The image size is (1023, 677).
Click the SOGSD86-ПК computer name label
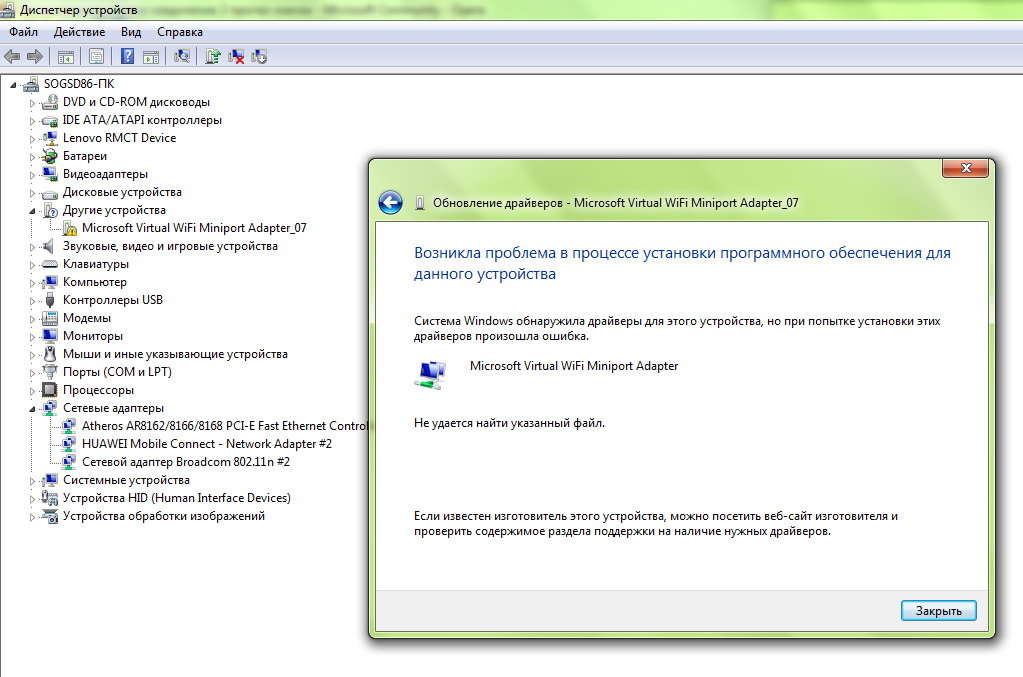[x=78, y=83]
